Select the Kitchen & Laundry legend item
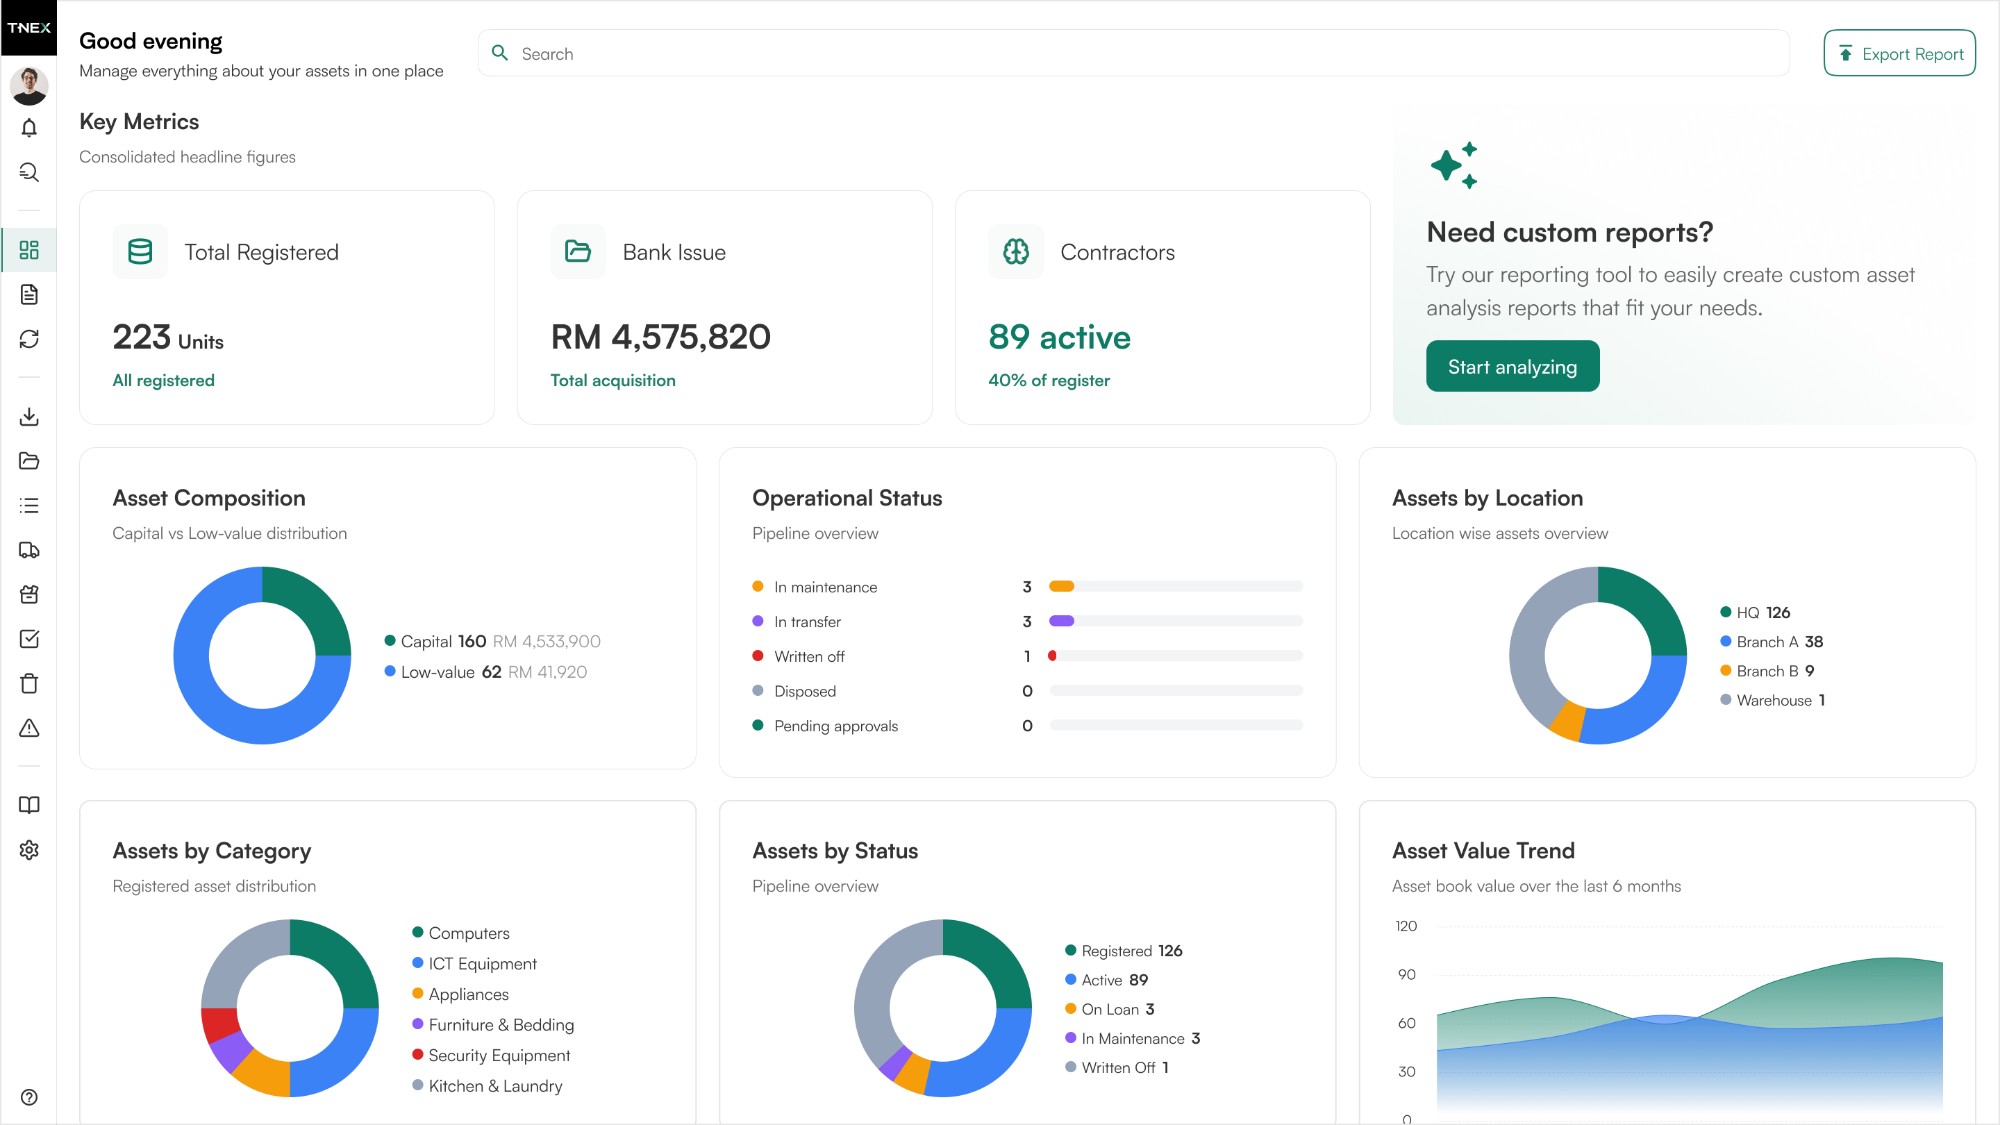 point(486,1086)
